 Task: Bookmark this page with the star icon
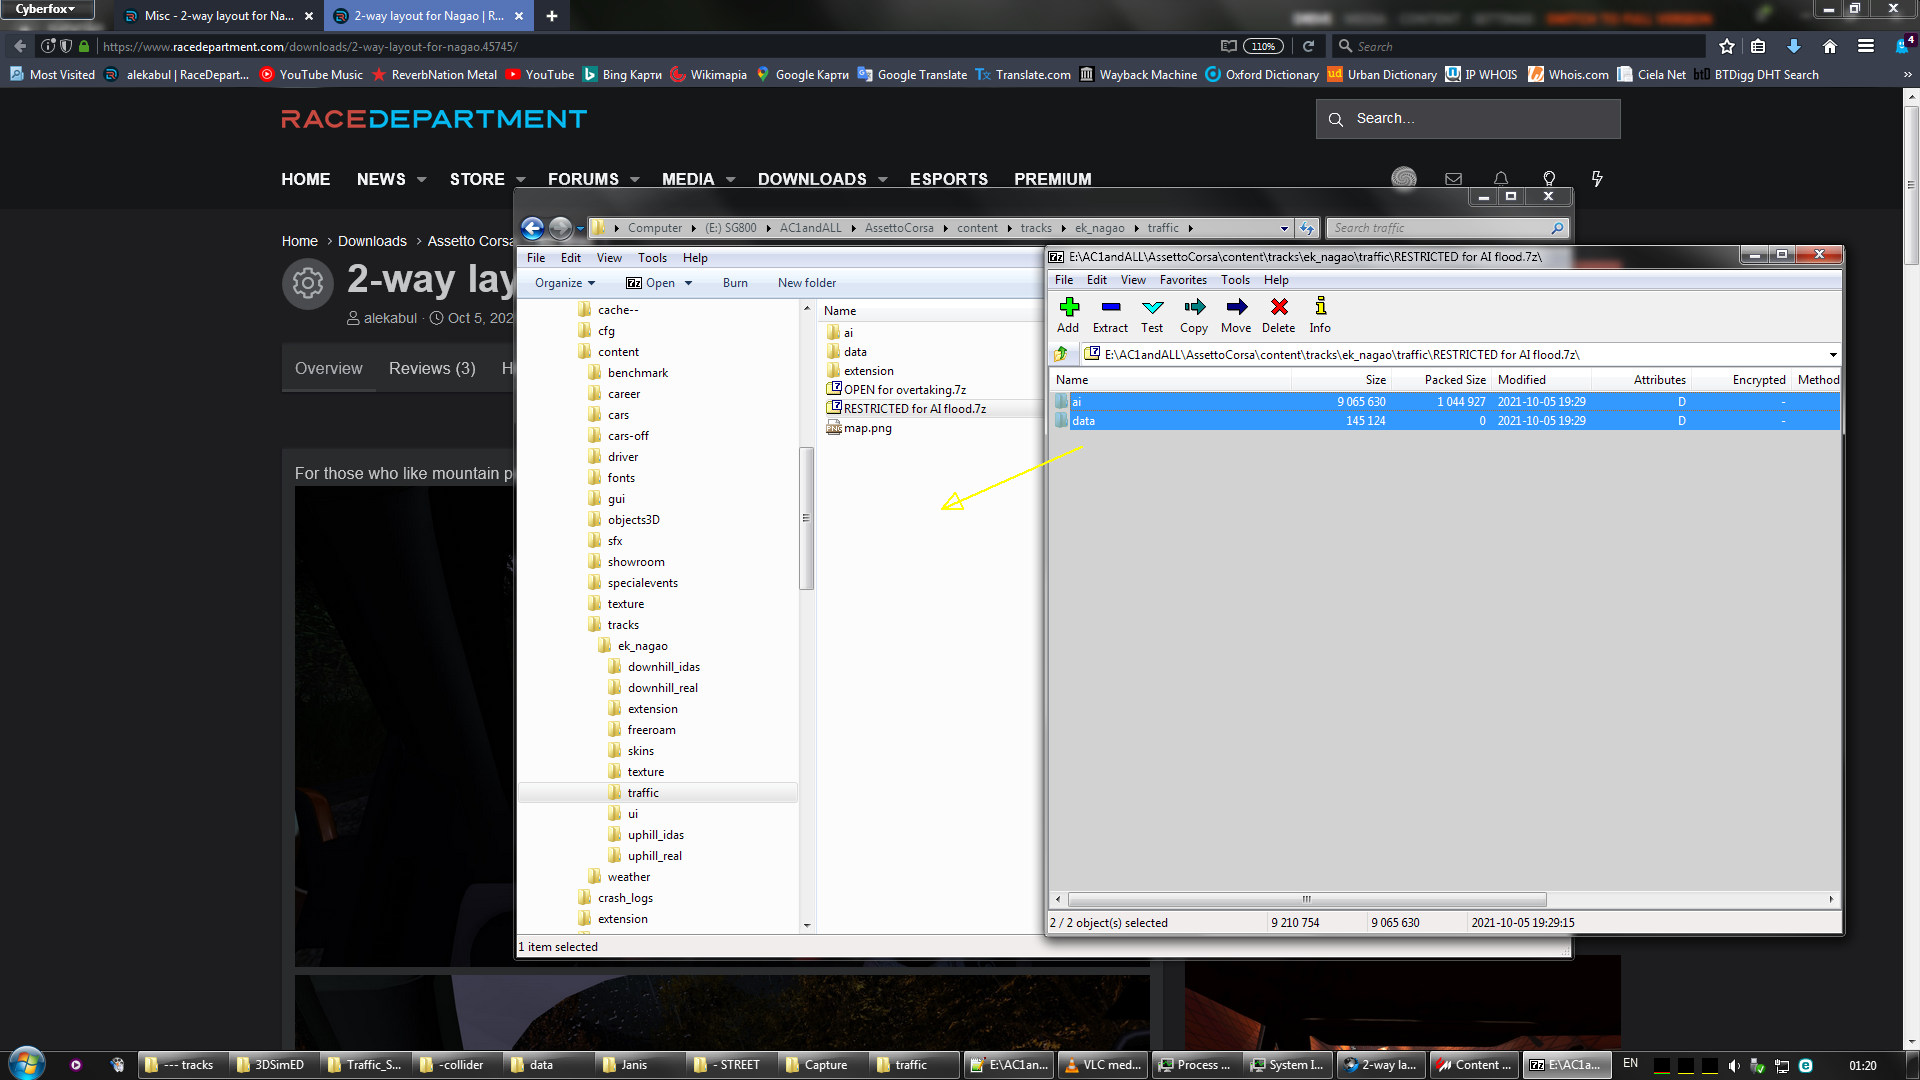(x=1726, y=46)
